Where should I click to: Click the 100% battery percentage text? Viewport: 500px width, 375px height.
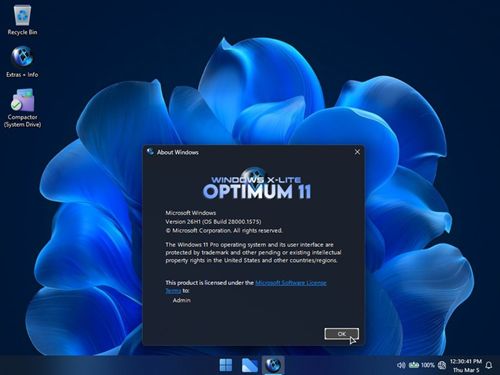[x=428, y=365]
